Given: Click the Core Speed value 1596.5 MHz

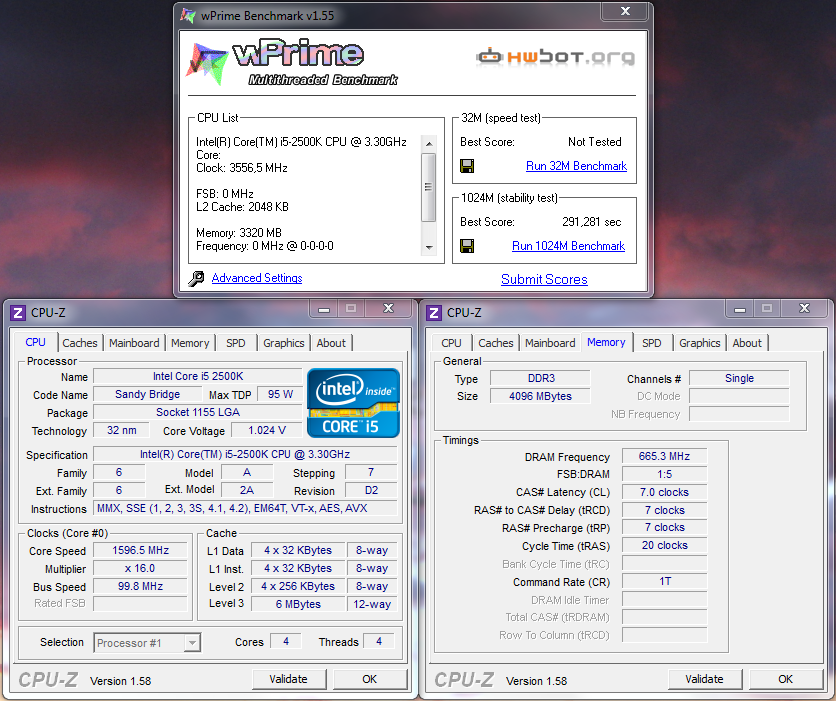Looking at the screenshot, I should pos(141,551).
